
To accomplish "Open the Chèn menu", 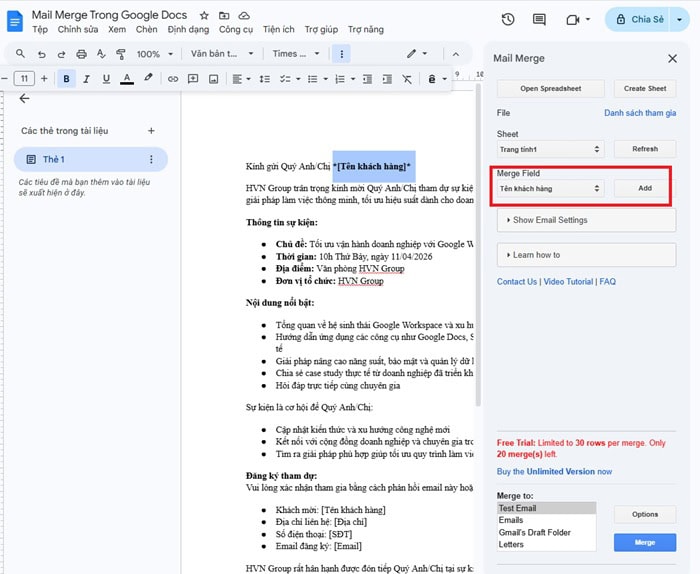I will [x=146, y=29].
